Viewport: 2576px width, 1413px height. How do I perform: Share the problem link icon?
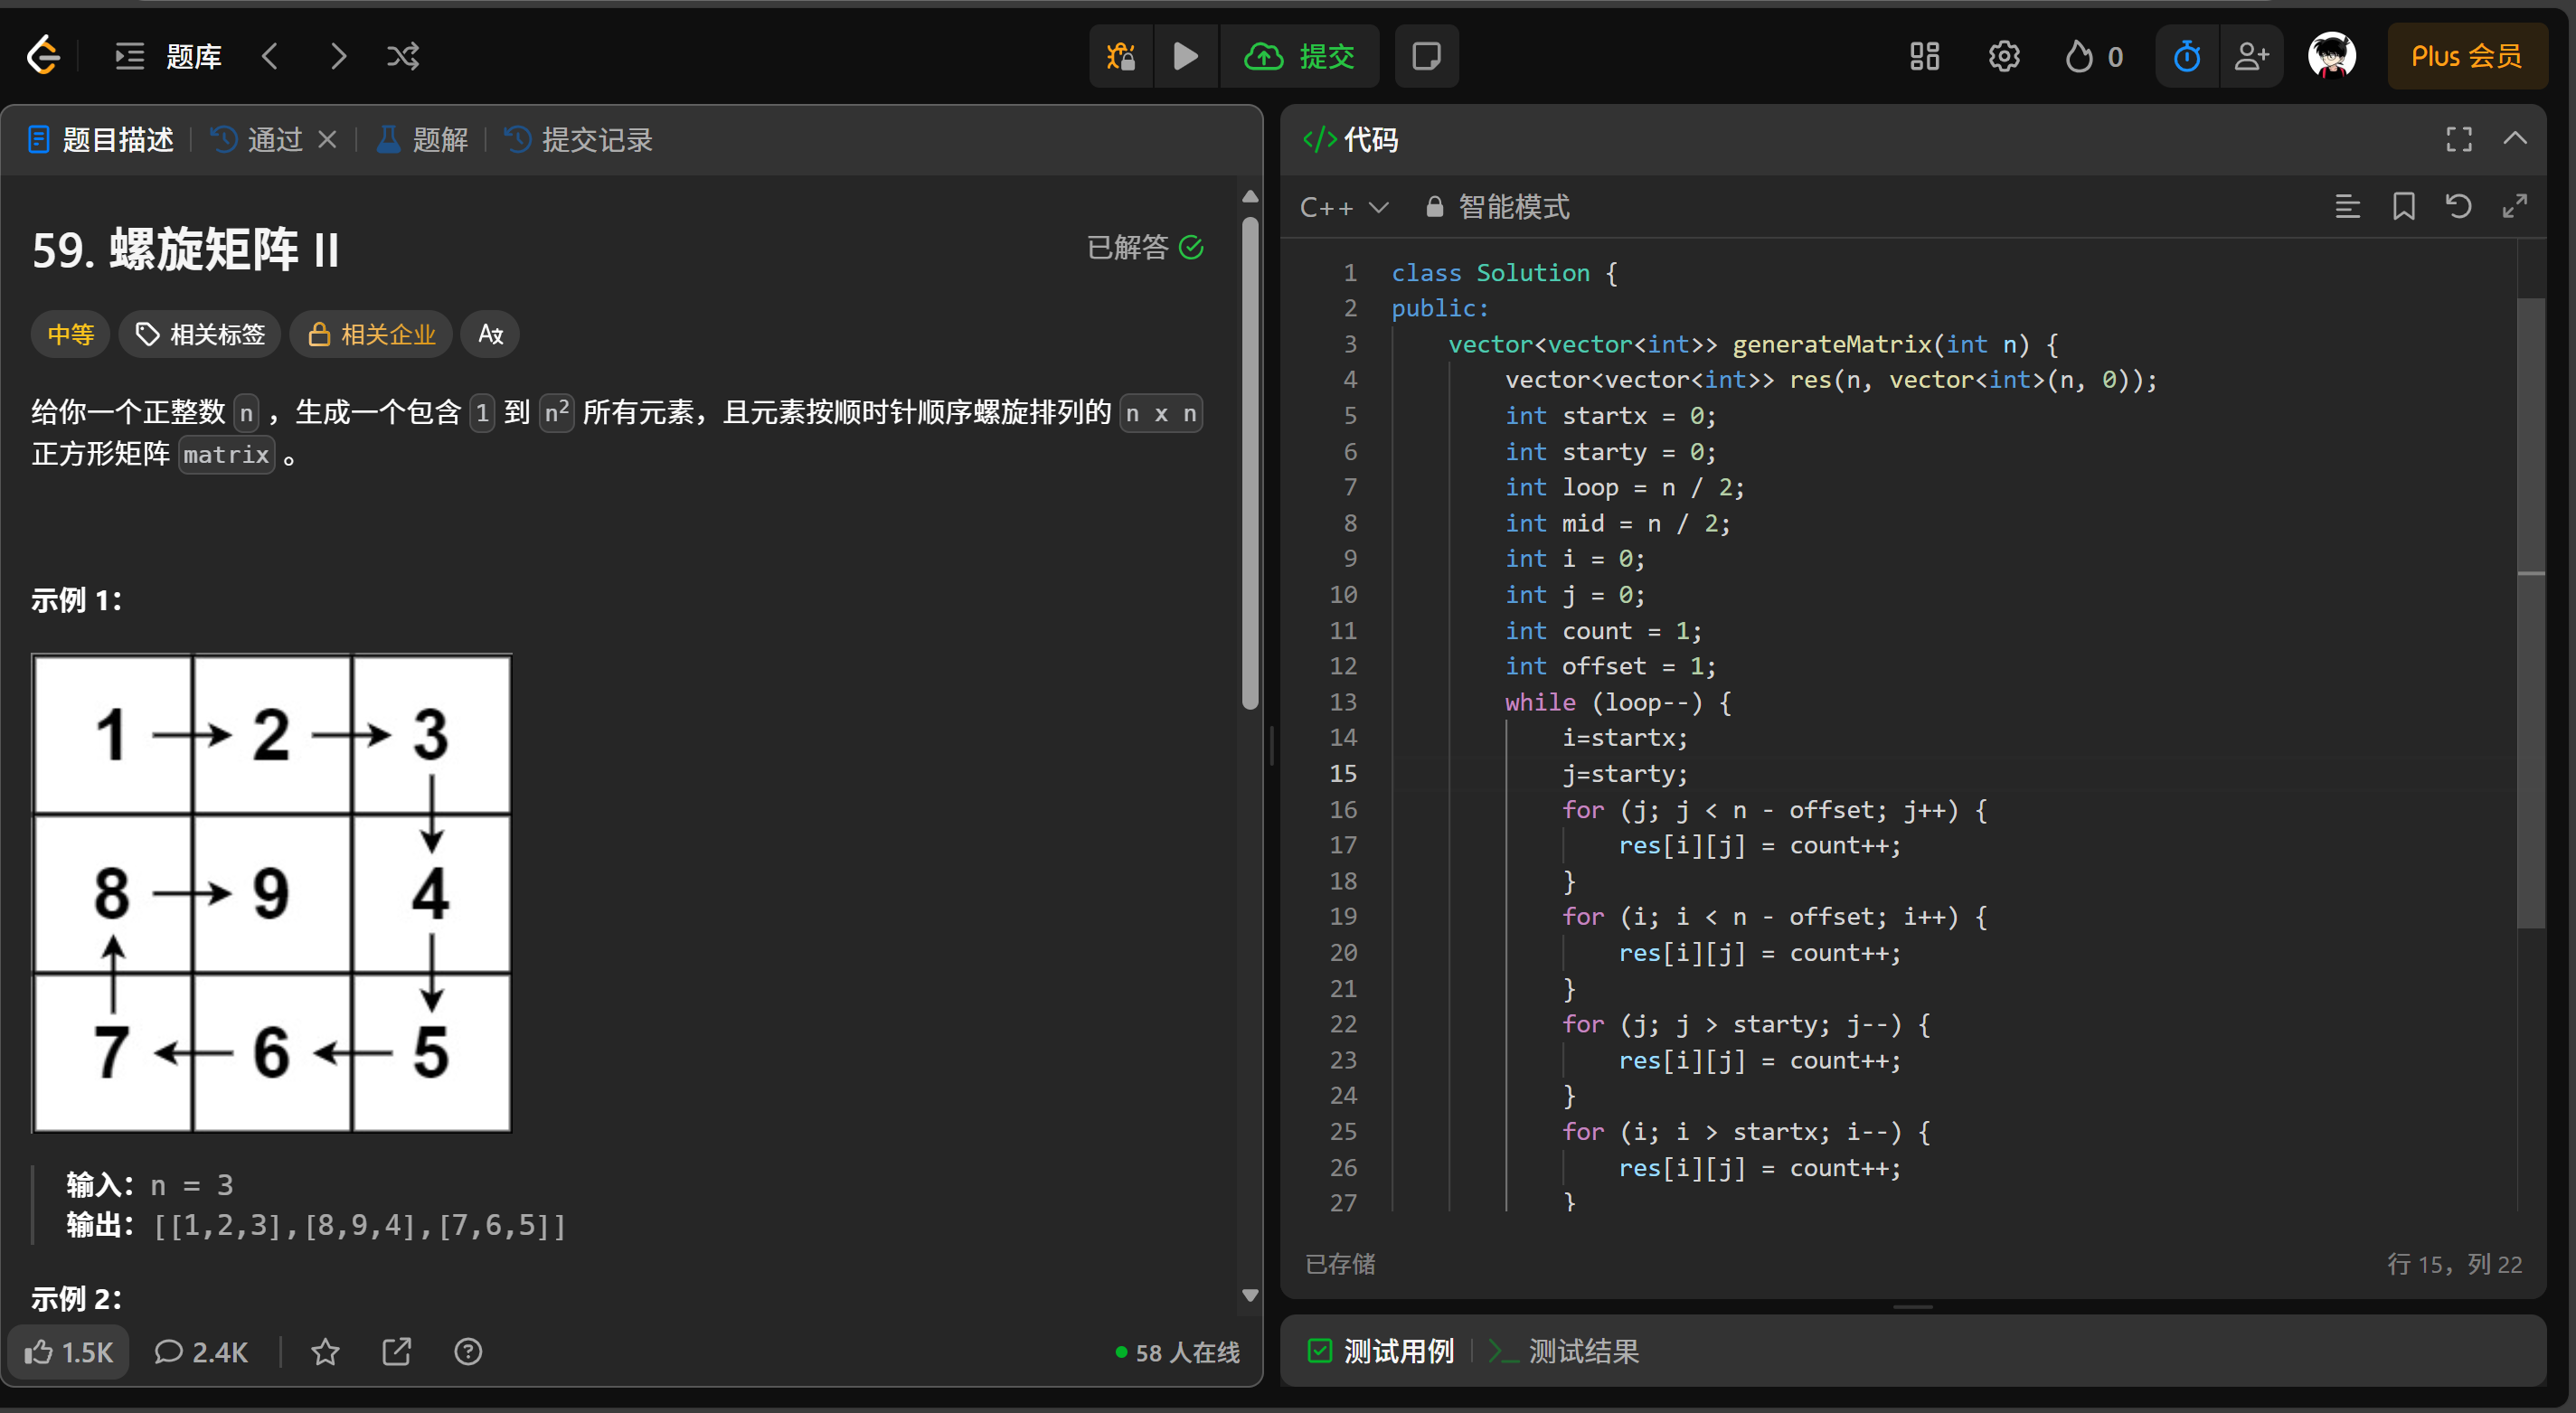(x=397, y=1352)
